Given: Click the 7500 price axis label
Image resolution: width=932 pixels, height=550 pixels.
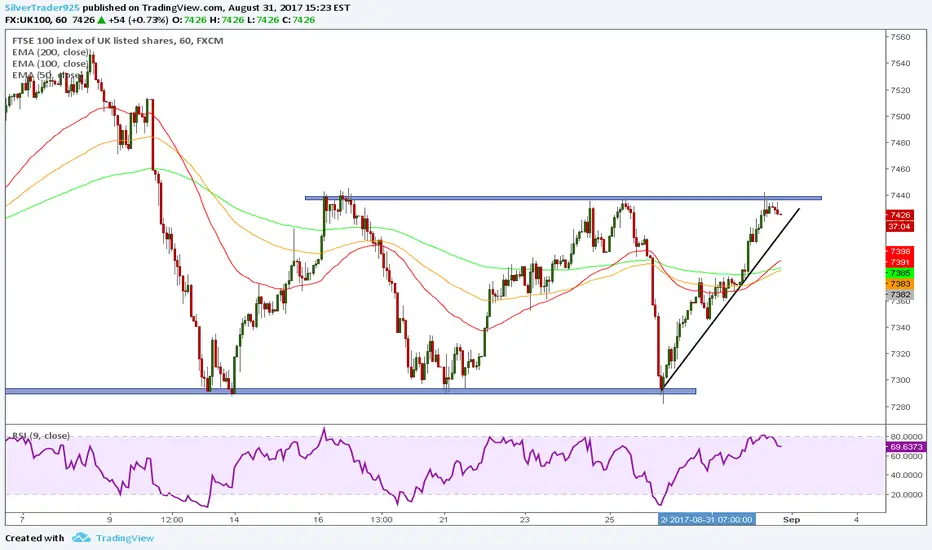Looking at the screenshot, I should [900, 117].
